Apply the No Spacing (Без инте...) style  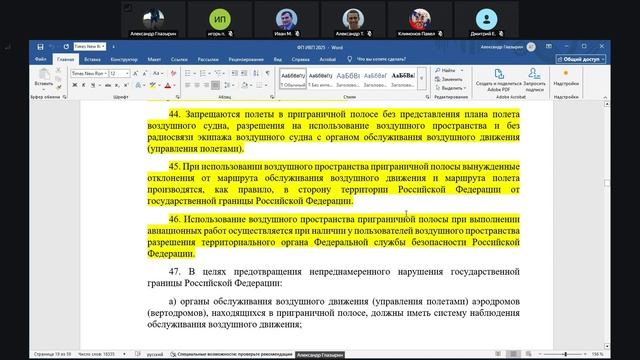point(320,78)
